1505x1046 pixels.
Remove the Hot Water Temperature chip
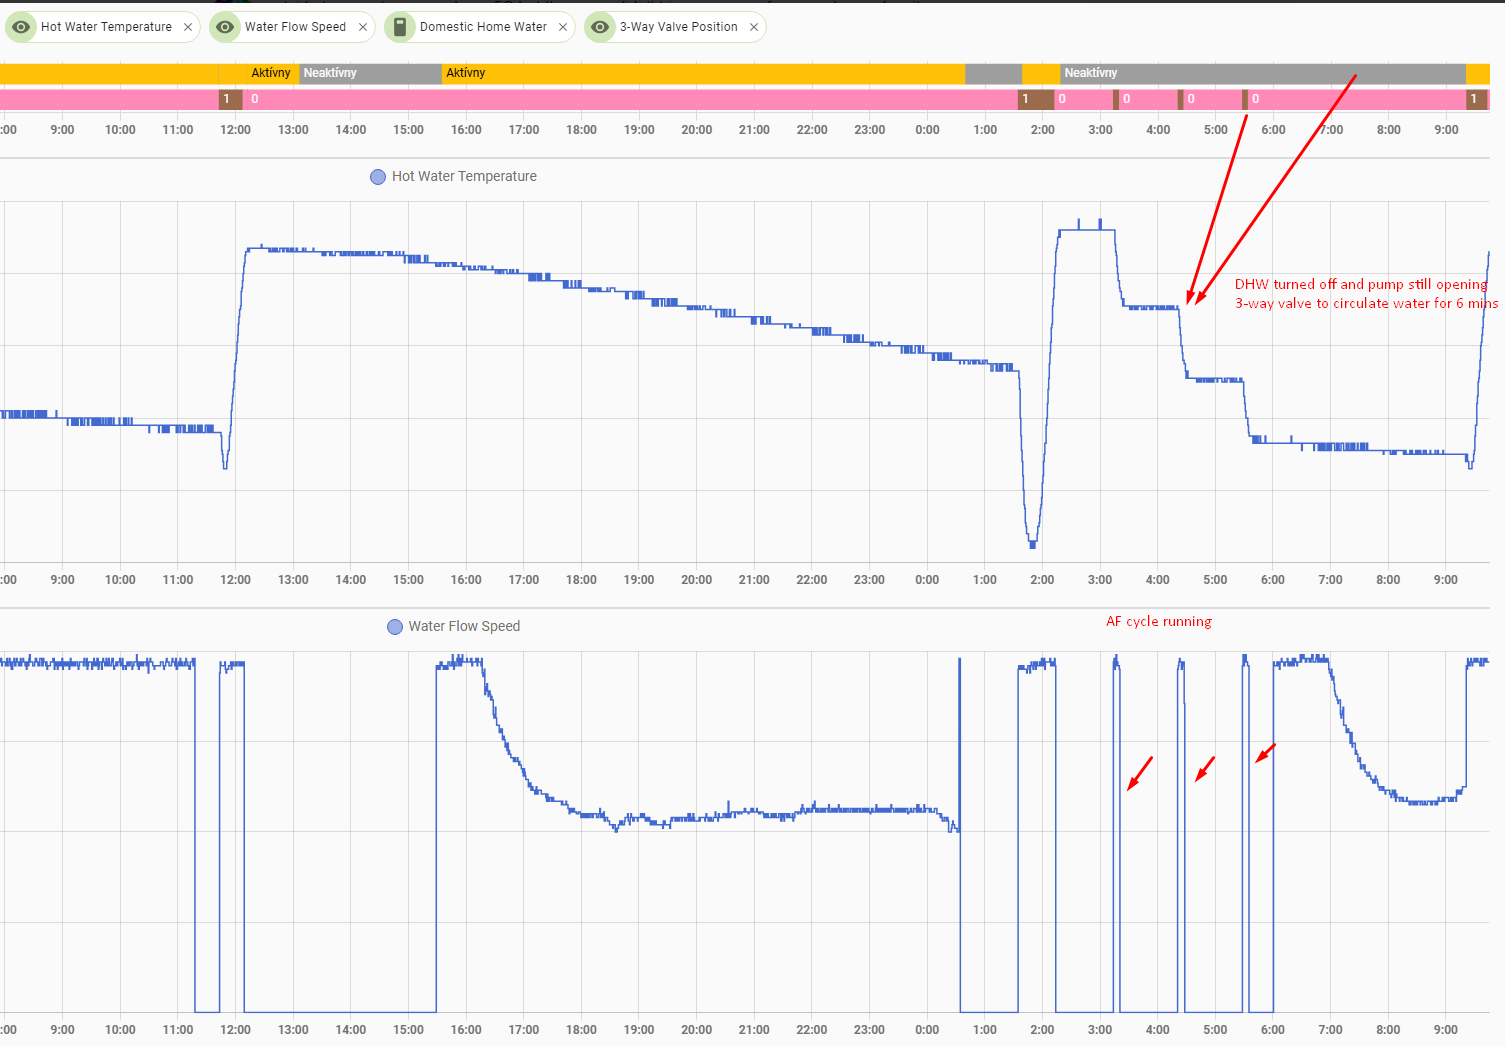tap(188, 27)
